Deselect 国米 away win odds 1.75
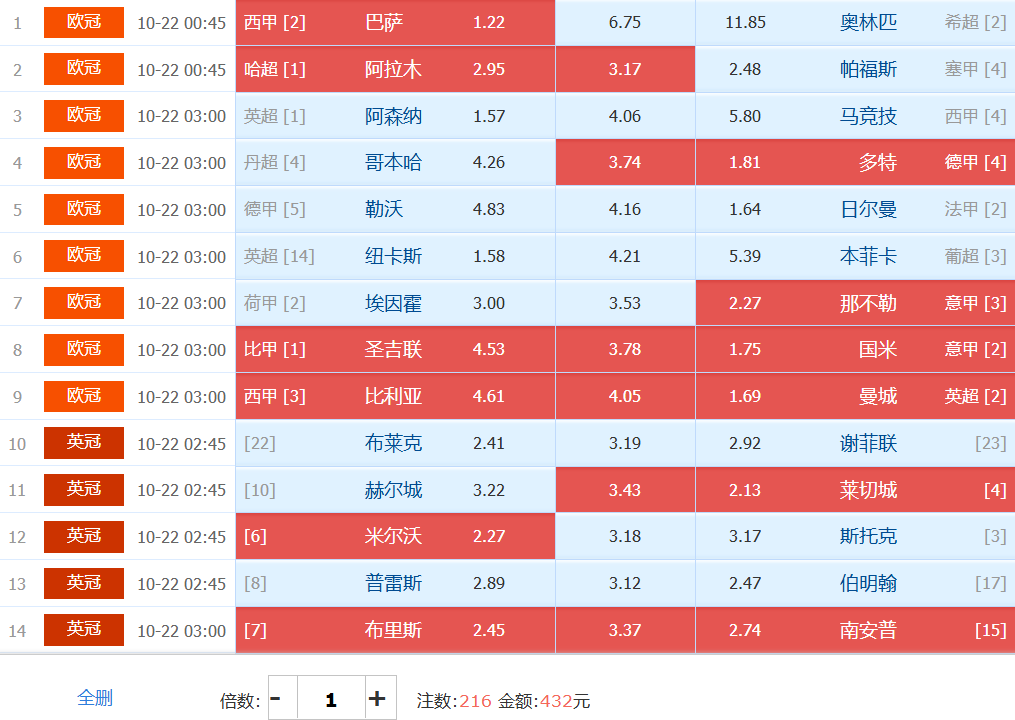 click(x=855, y=349)
